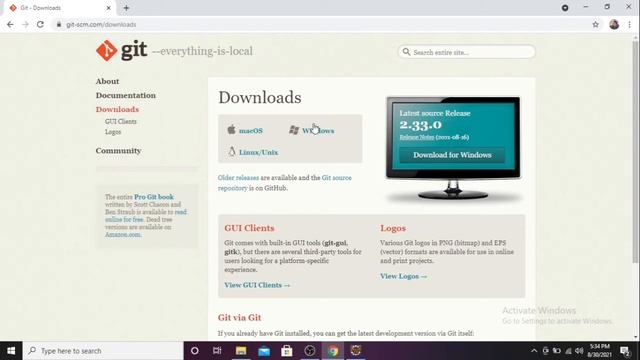
Task: Open Cortana circle on taskbar
Action: click(195, 351)
